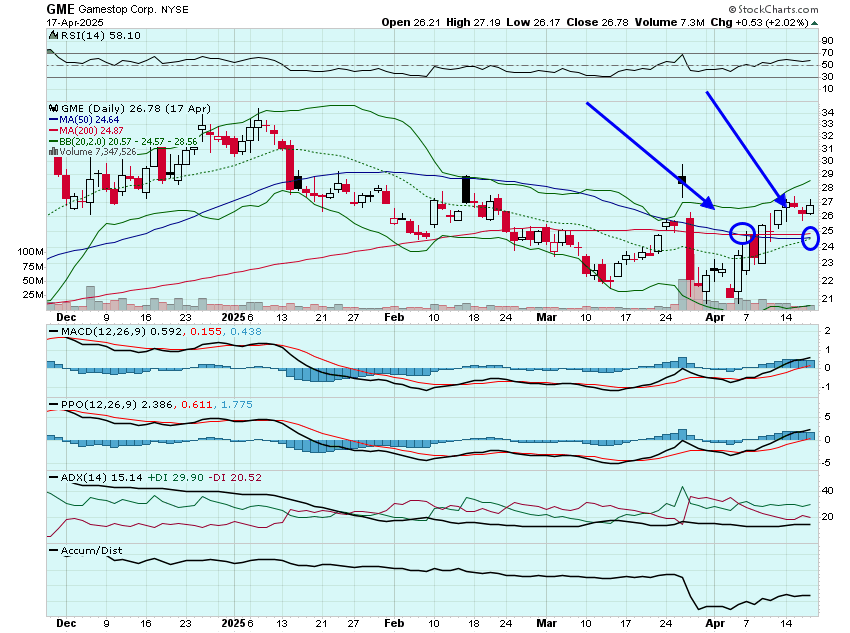Image resolution: width=850 pixels, height=633 pixels.
Task: Click the Apr label on the bottom date axis
Action: pyautogui.click(x=715, y=623)
